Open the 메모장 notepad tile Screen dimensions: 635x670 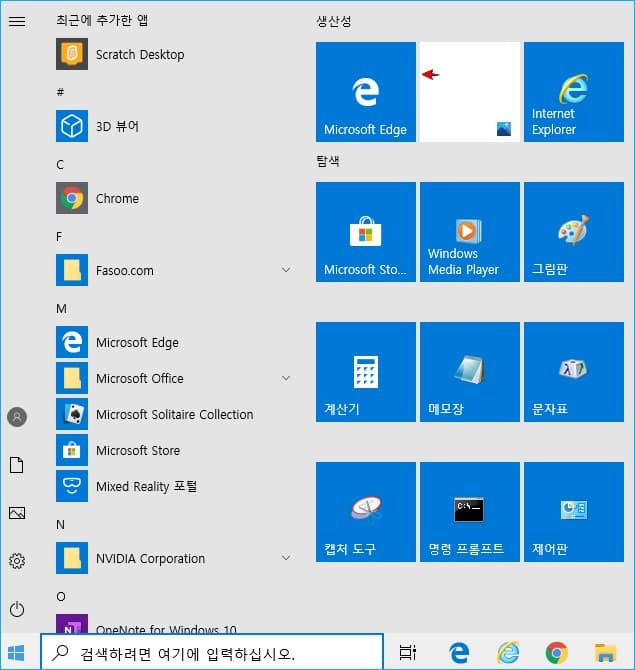tap(470, 372)
